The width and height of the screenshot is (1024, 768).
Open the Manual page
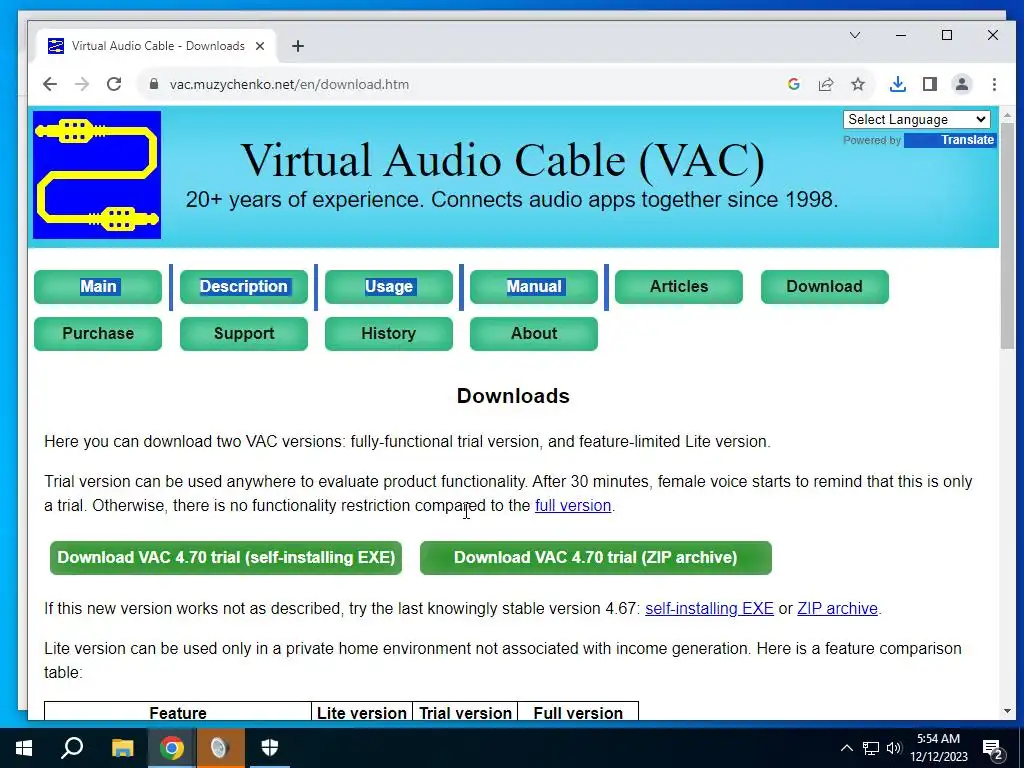coord(534,287)
